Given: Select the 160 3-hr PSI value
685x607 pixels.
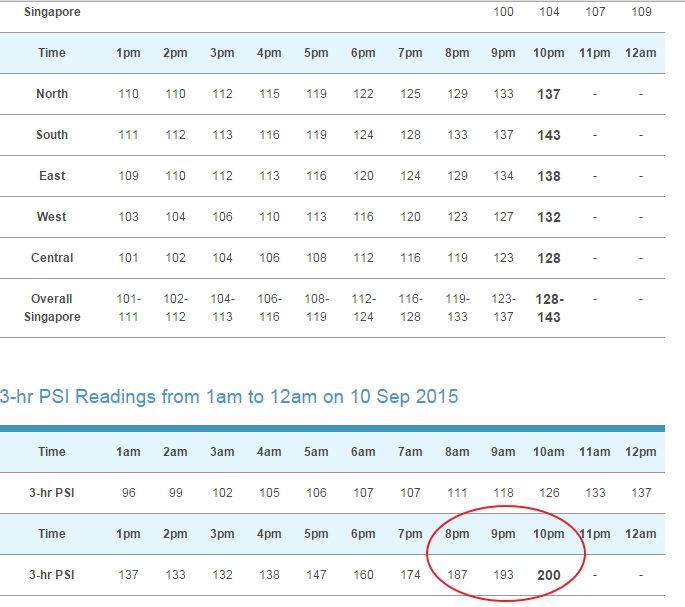Looking at the screenshot, I should 363,576.
